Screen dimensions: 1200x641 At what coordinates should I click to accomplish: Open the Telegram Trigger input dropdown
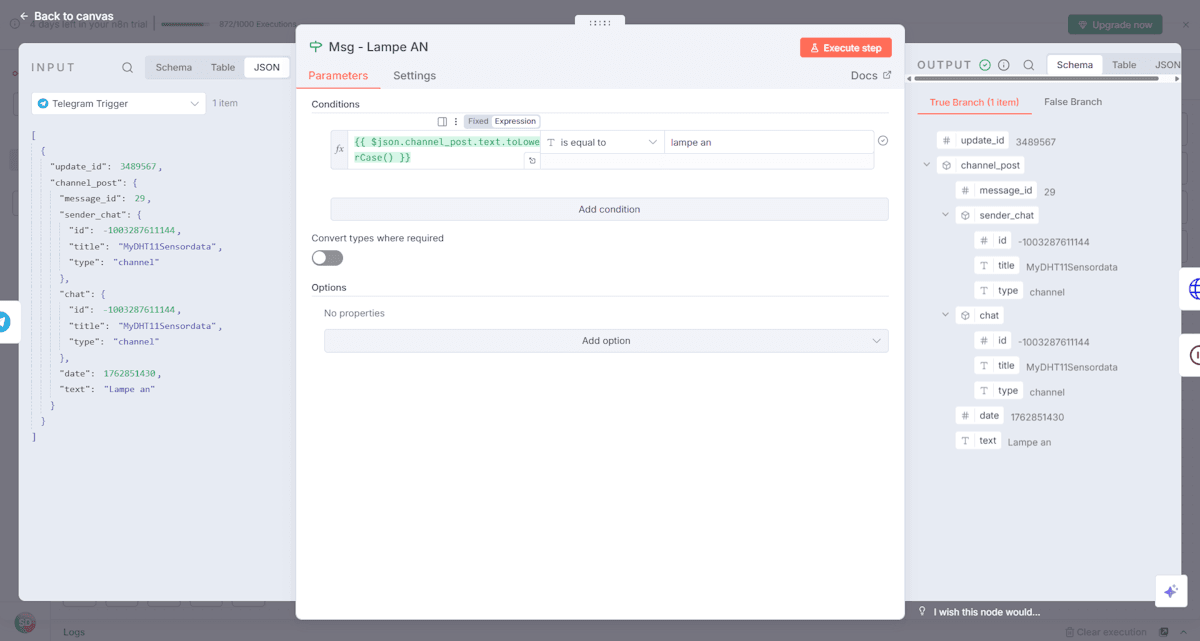click(x=118, y=104)
